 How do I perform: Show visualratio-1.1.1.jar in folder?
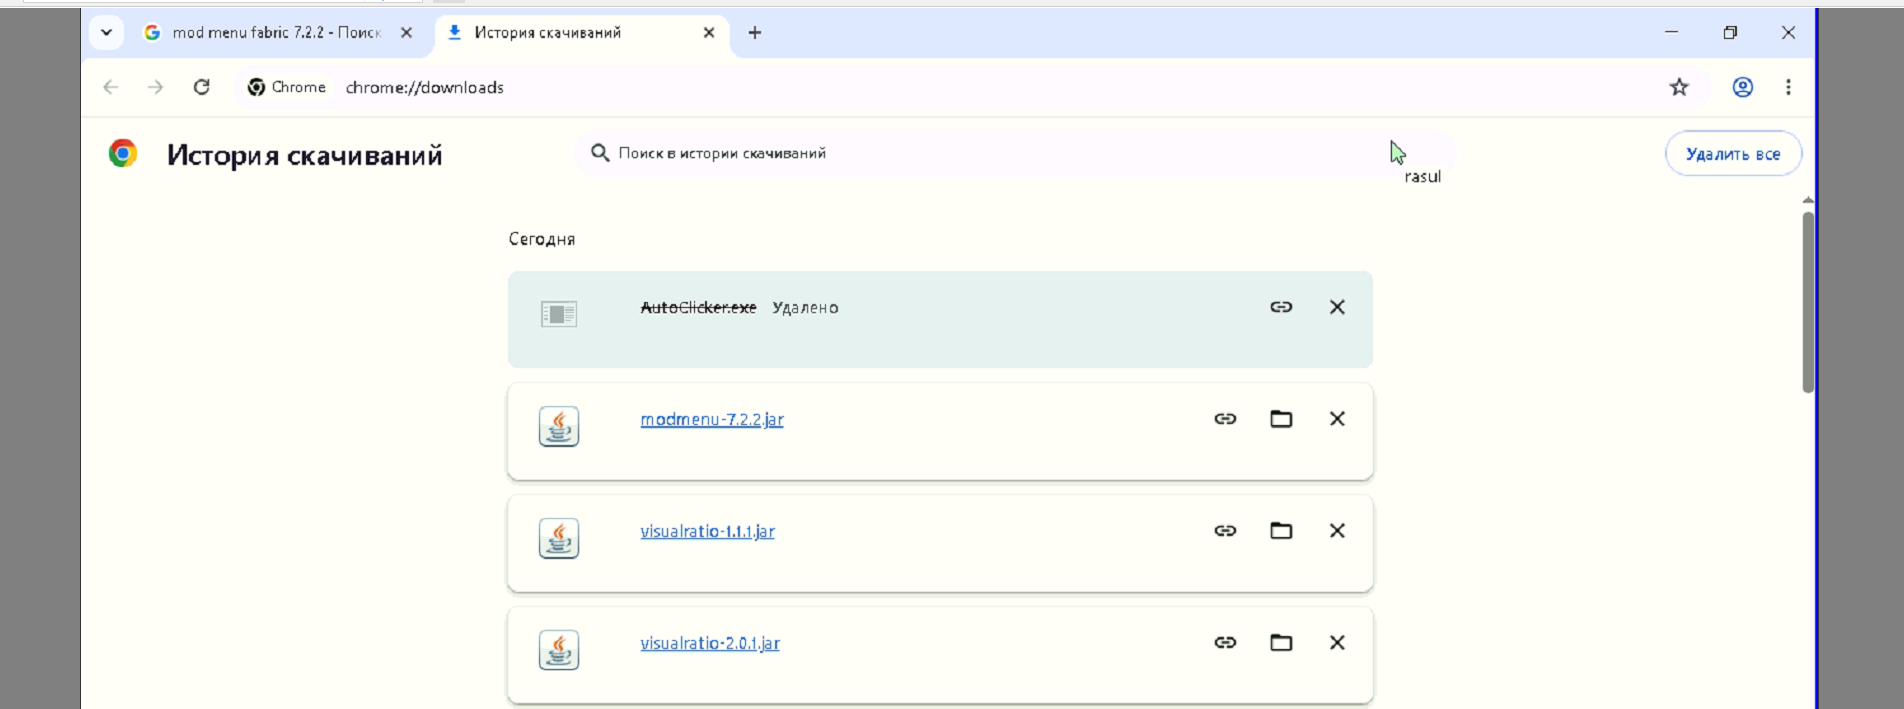1281,531
